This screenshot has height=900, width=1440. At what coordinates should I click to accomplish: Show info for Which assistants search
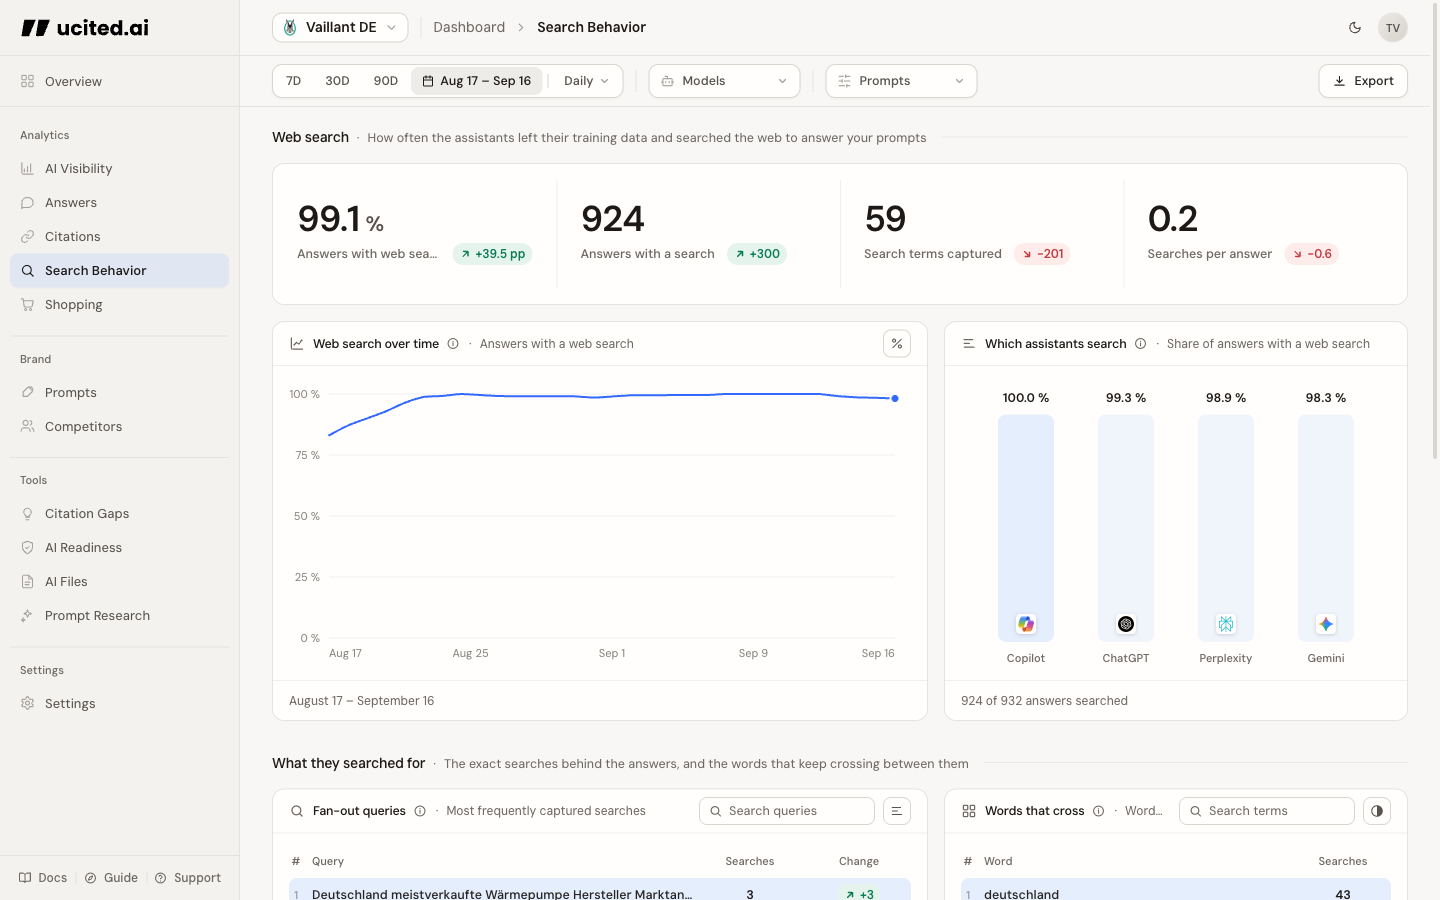[1140, 343]
